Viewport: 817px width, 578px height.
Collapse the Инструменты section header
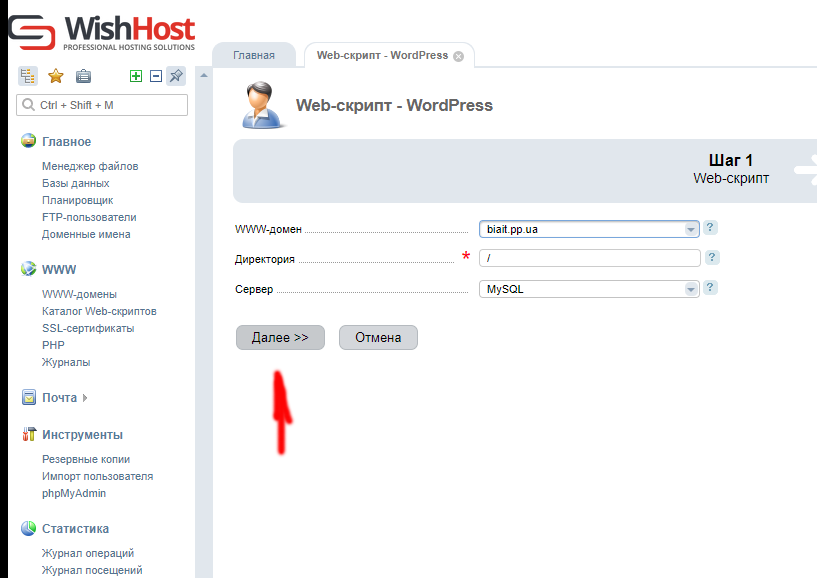82,435
